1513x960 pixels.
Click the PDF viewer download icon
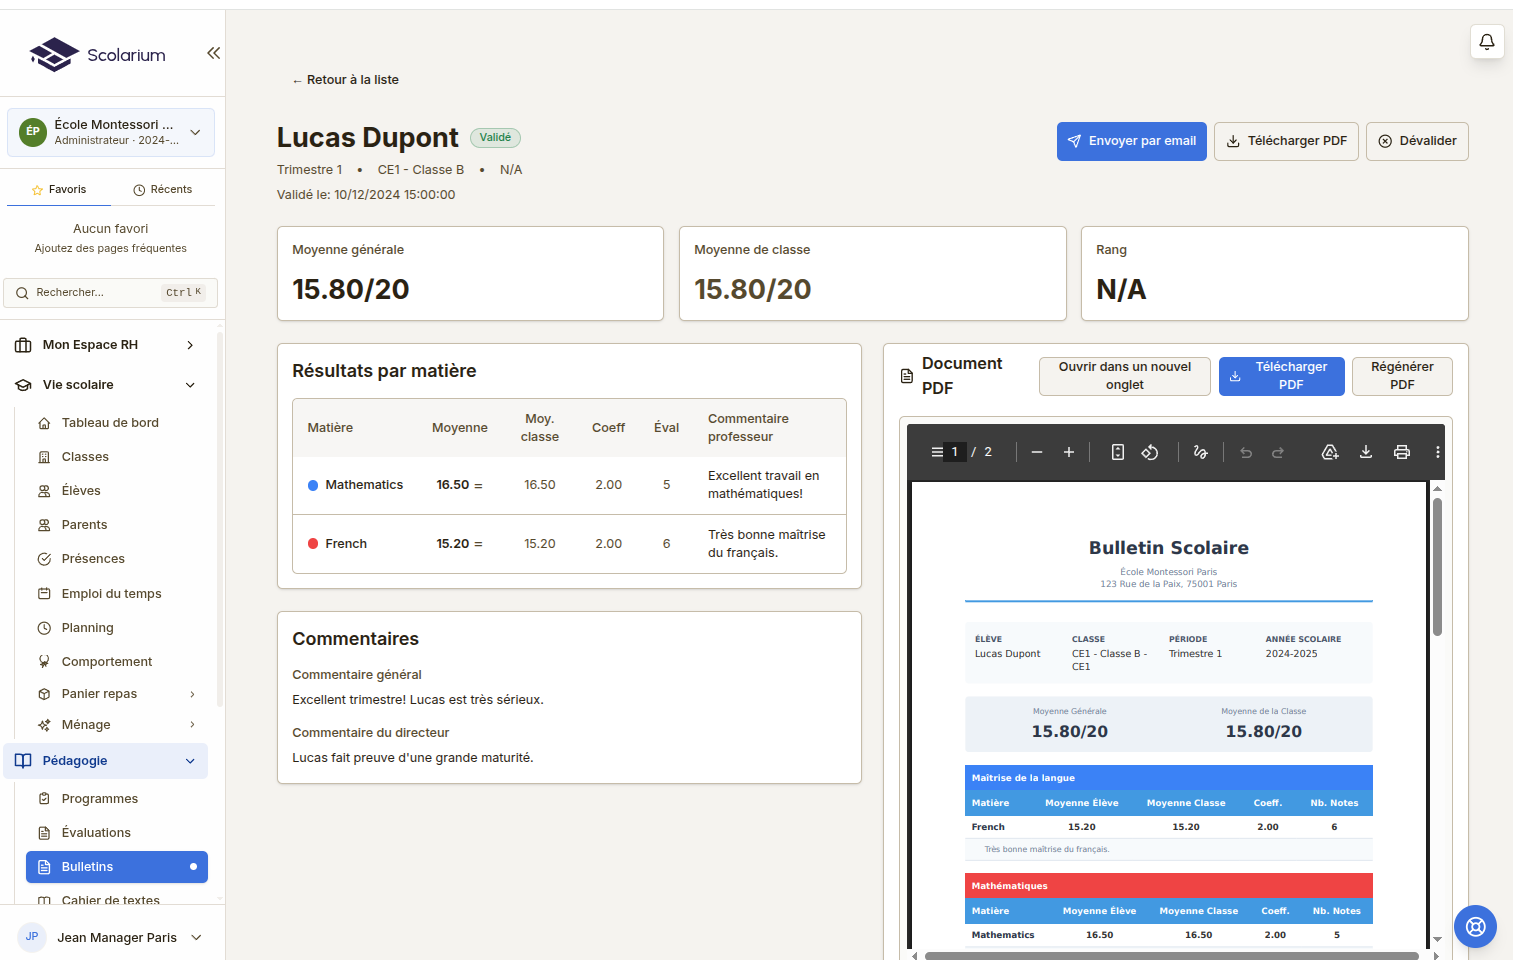pos(1366,452)
